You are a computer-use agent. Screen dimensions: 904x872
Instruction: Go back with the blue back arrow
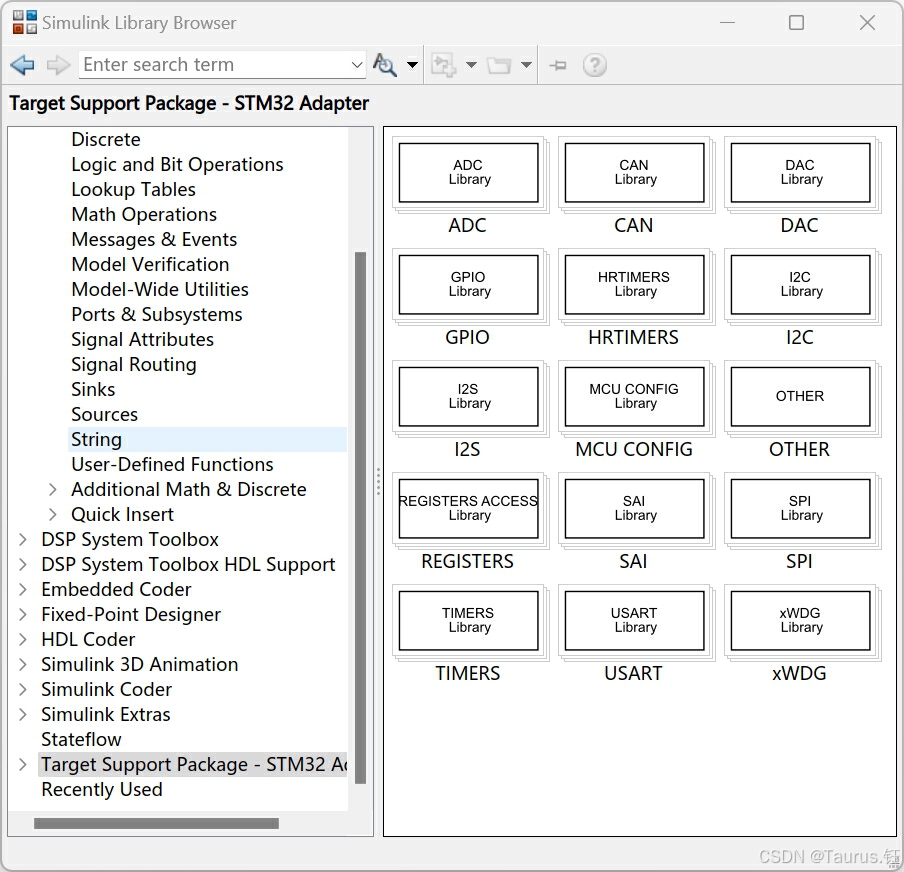tap(22, 65)
